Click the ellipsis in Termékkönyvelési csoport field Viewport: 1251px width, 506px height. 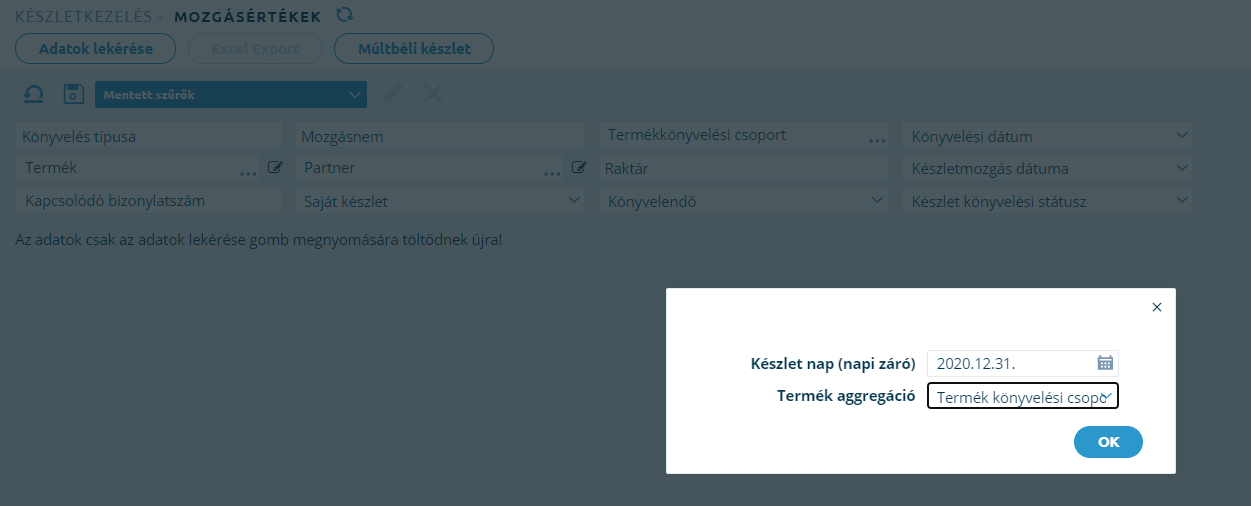877,141
